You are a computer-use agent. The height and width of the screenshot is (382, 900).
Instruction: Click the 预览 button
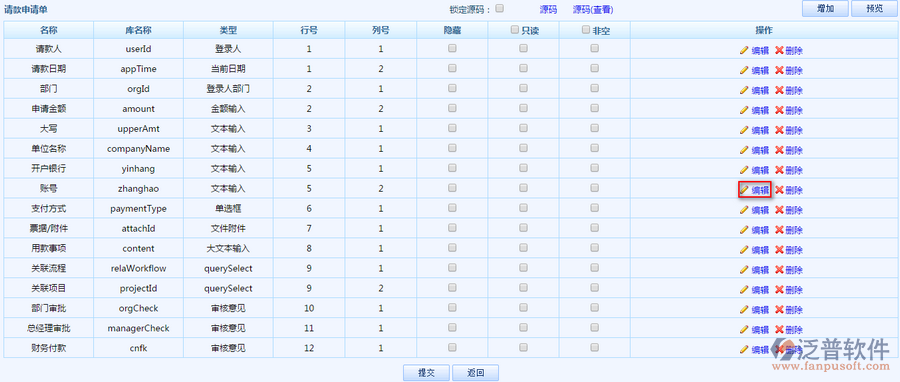[x=875, y=9]
